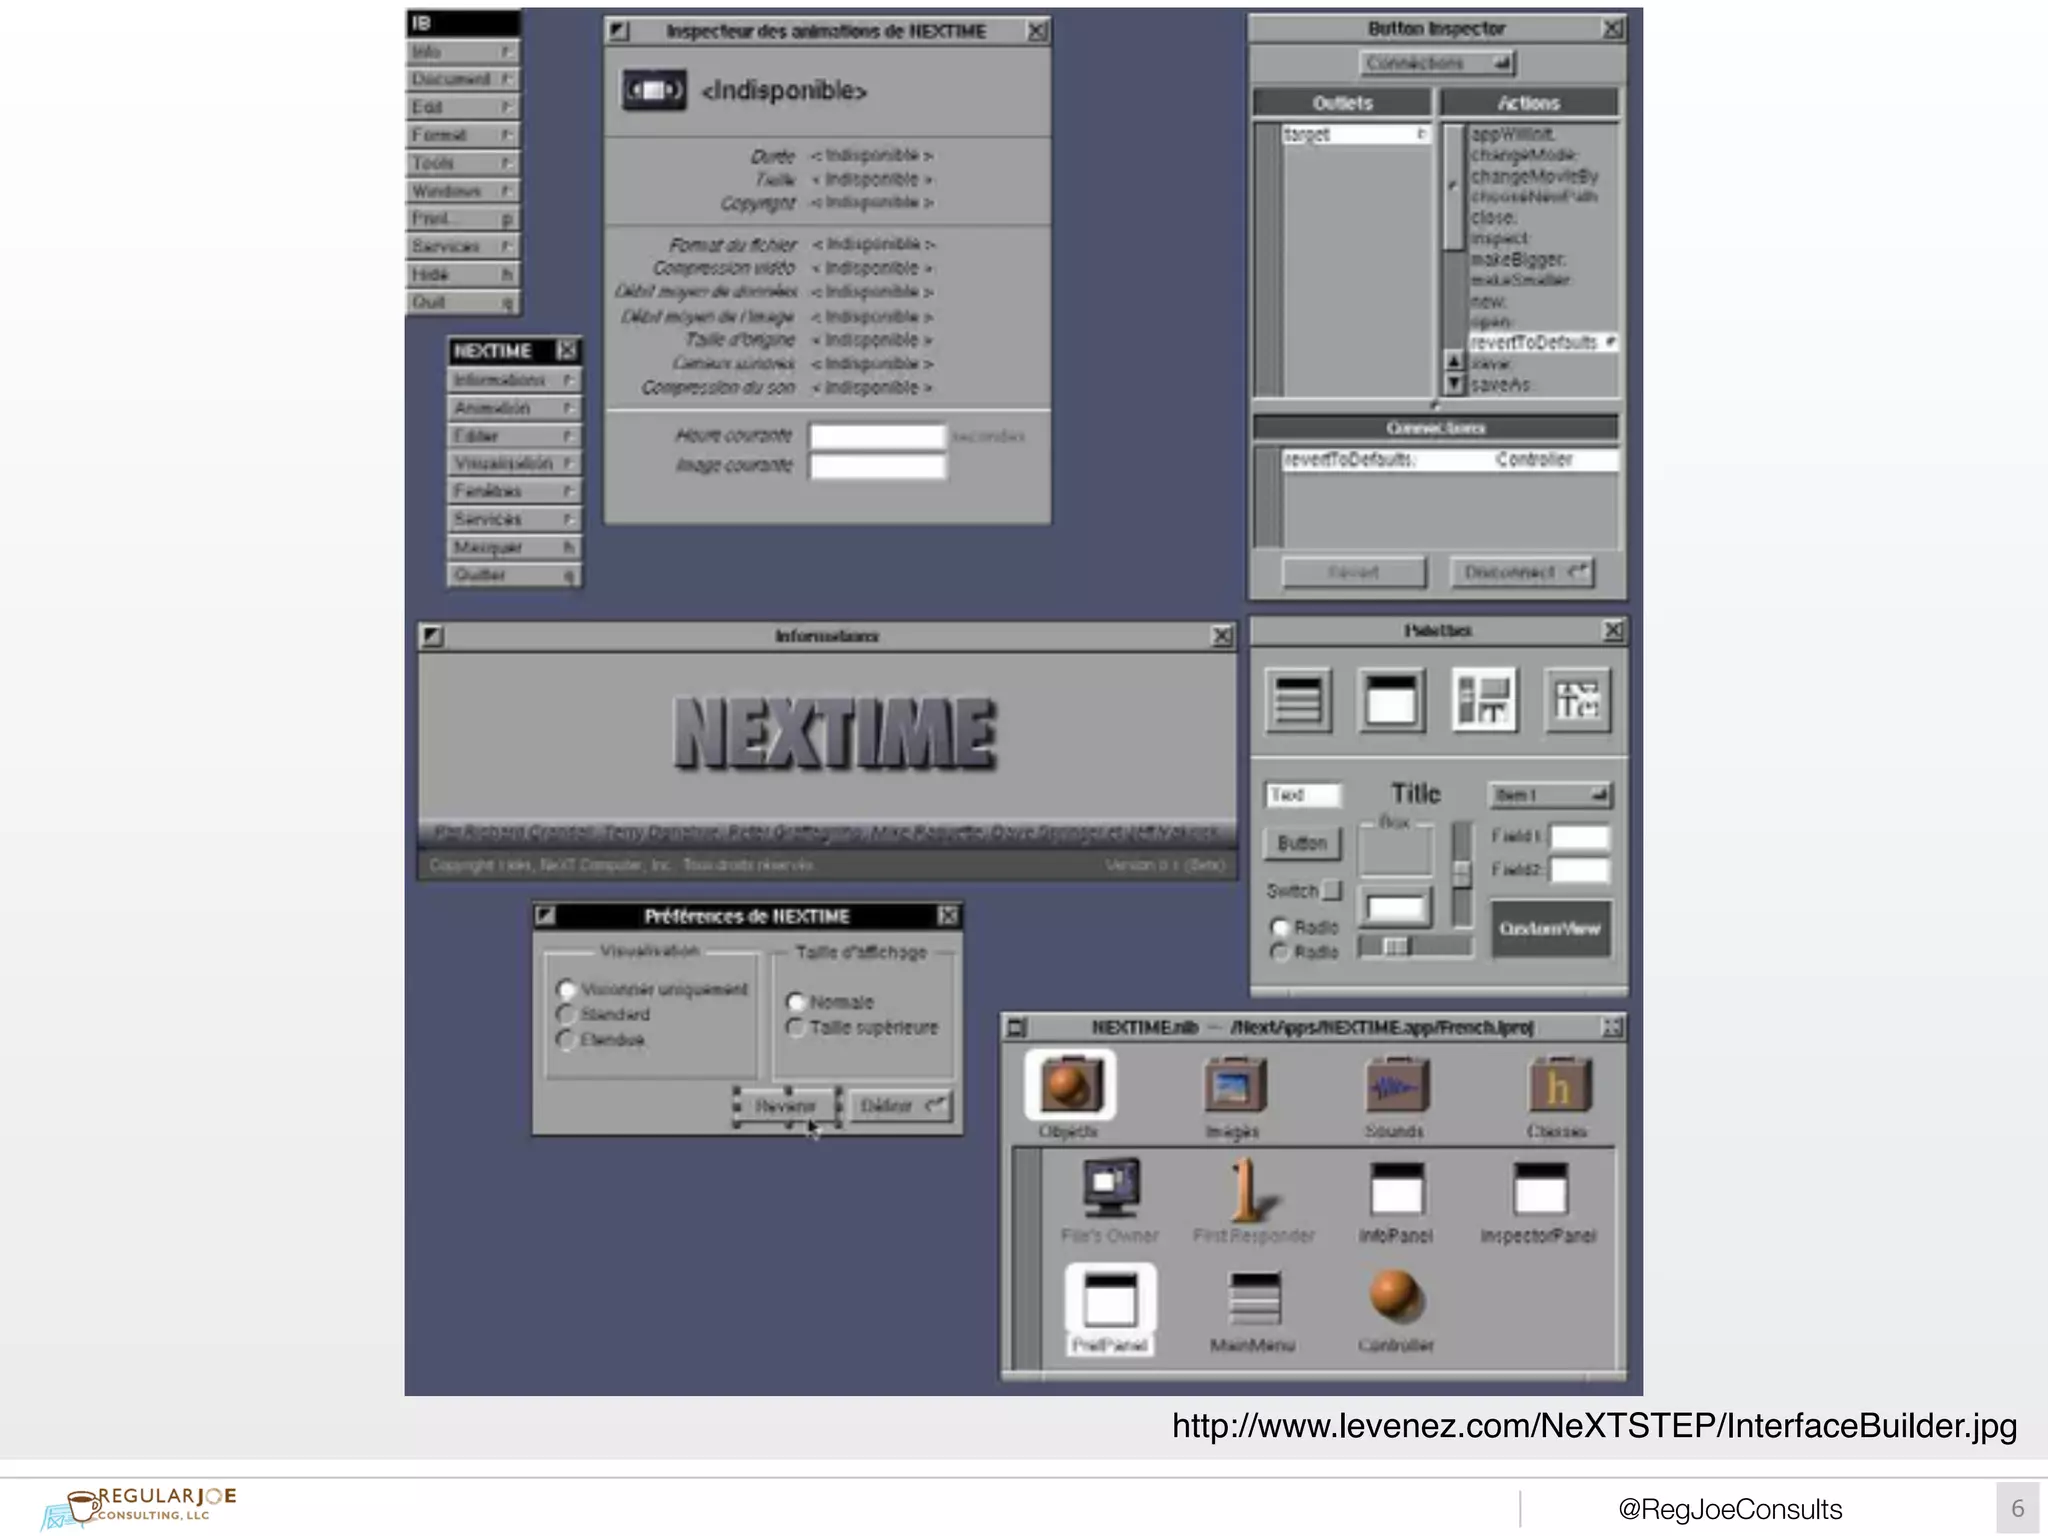This screenshot has width=2048, height=1536.
Task: Expand the Windows submenu in IB menu
Action: 463,191
